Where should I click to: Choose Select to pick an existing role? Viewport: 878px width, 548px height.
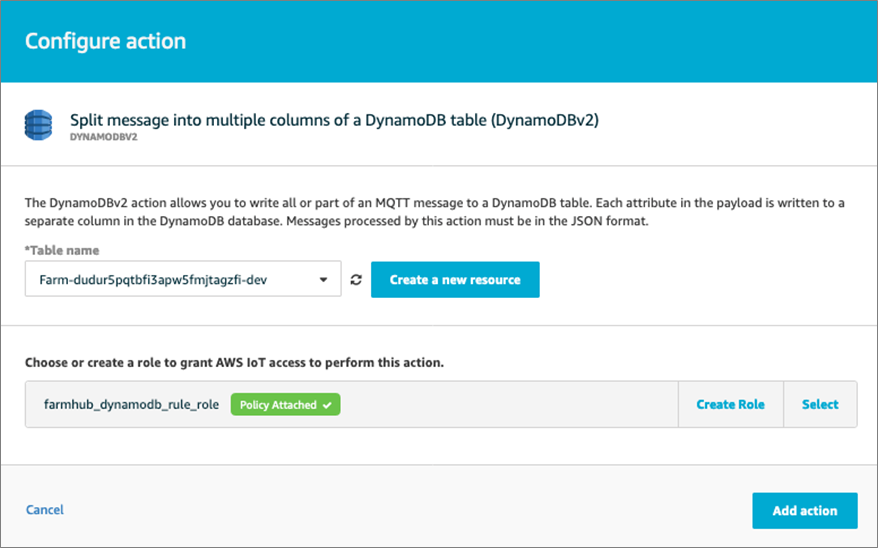tap(820, 404)
